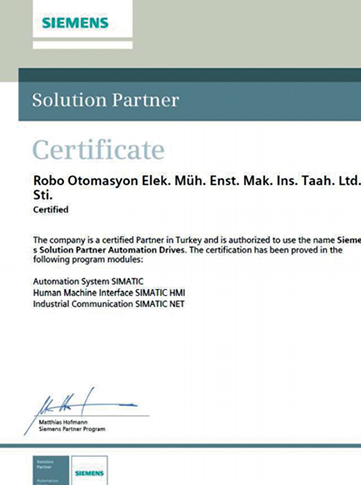Click the 'Certificate' title
This screenshot has width=361, height=485.
pos(98,150)
